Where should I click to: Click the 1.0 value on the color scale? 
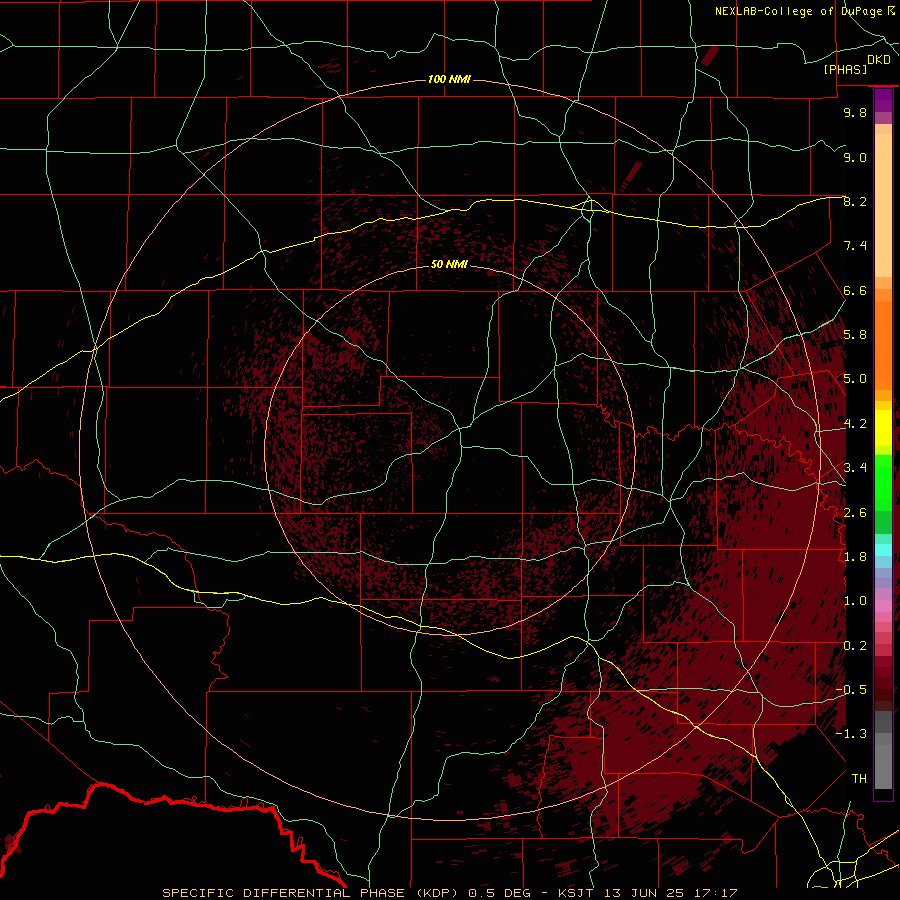click(855, 601)
